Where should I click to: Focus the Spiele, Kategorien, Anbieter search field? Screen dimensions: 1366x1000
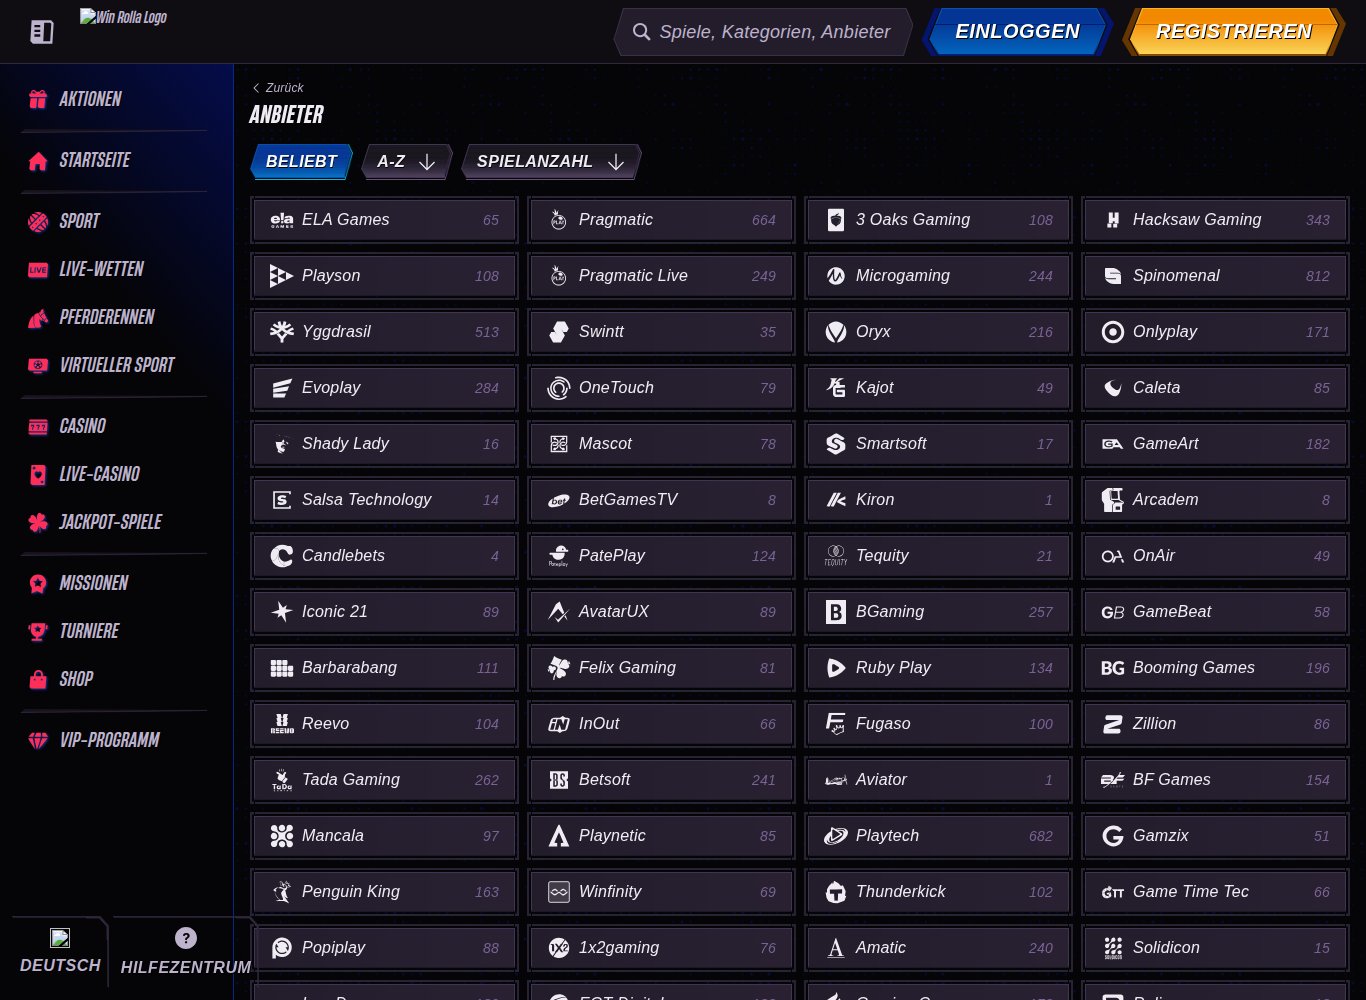click(x=763, y=32)
